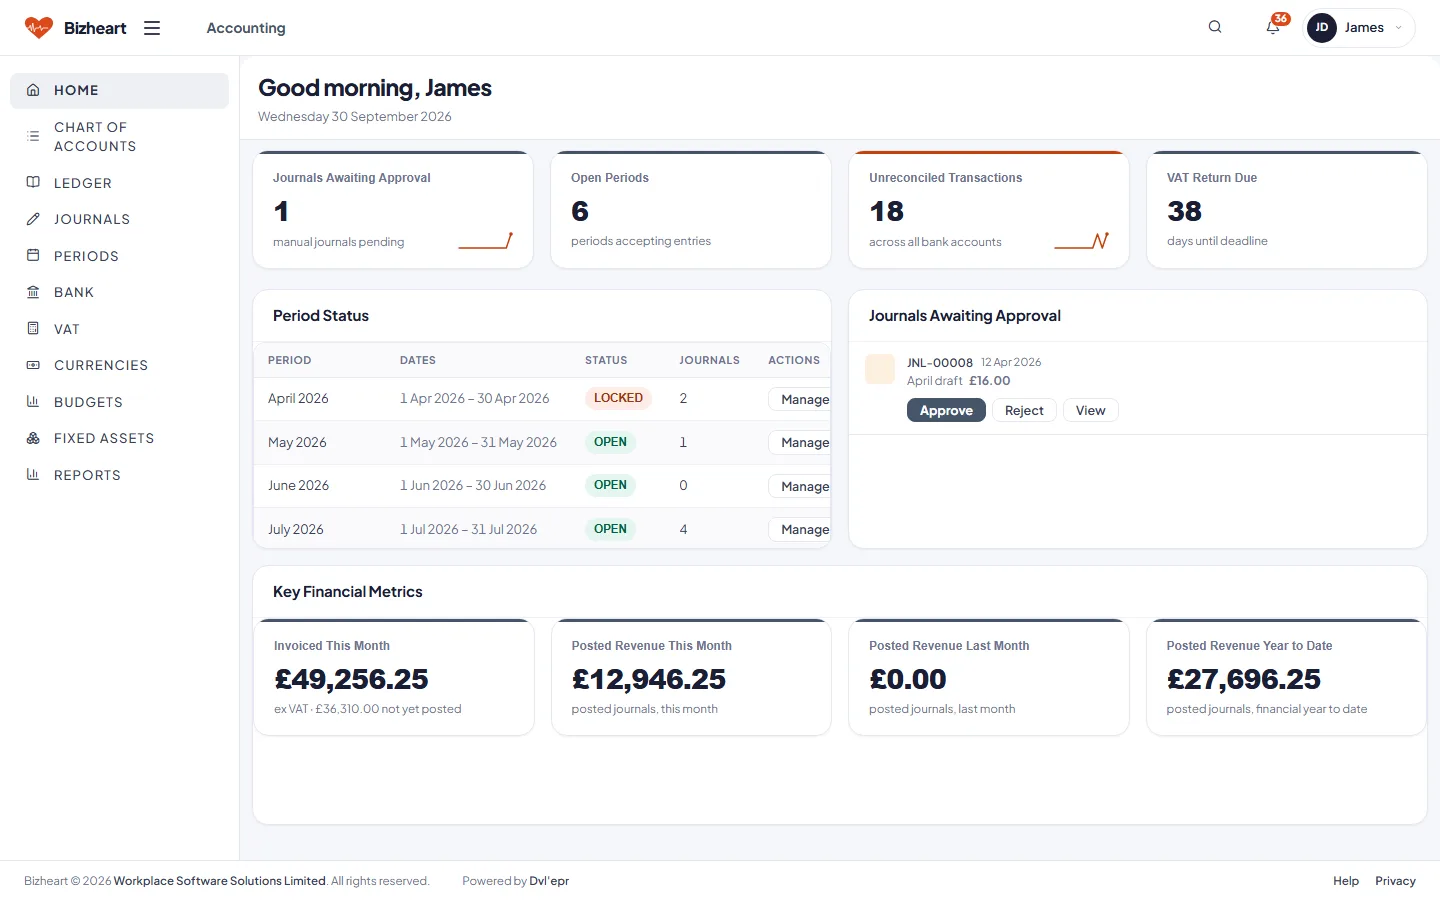Open Bank menu item

(x=119, y=292)
